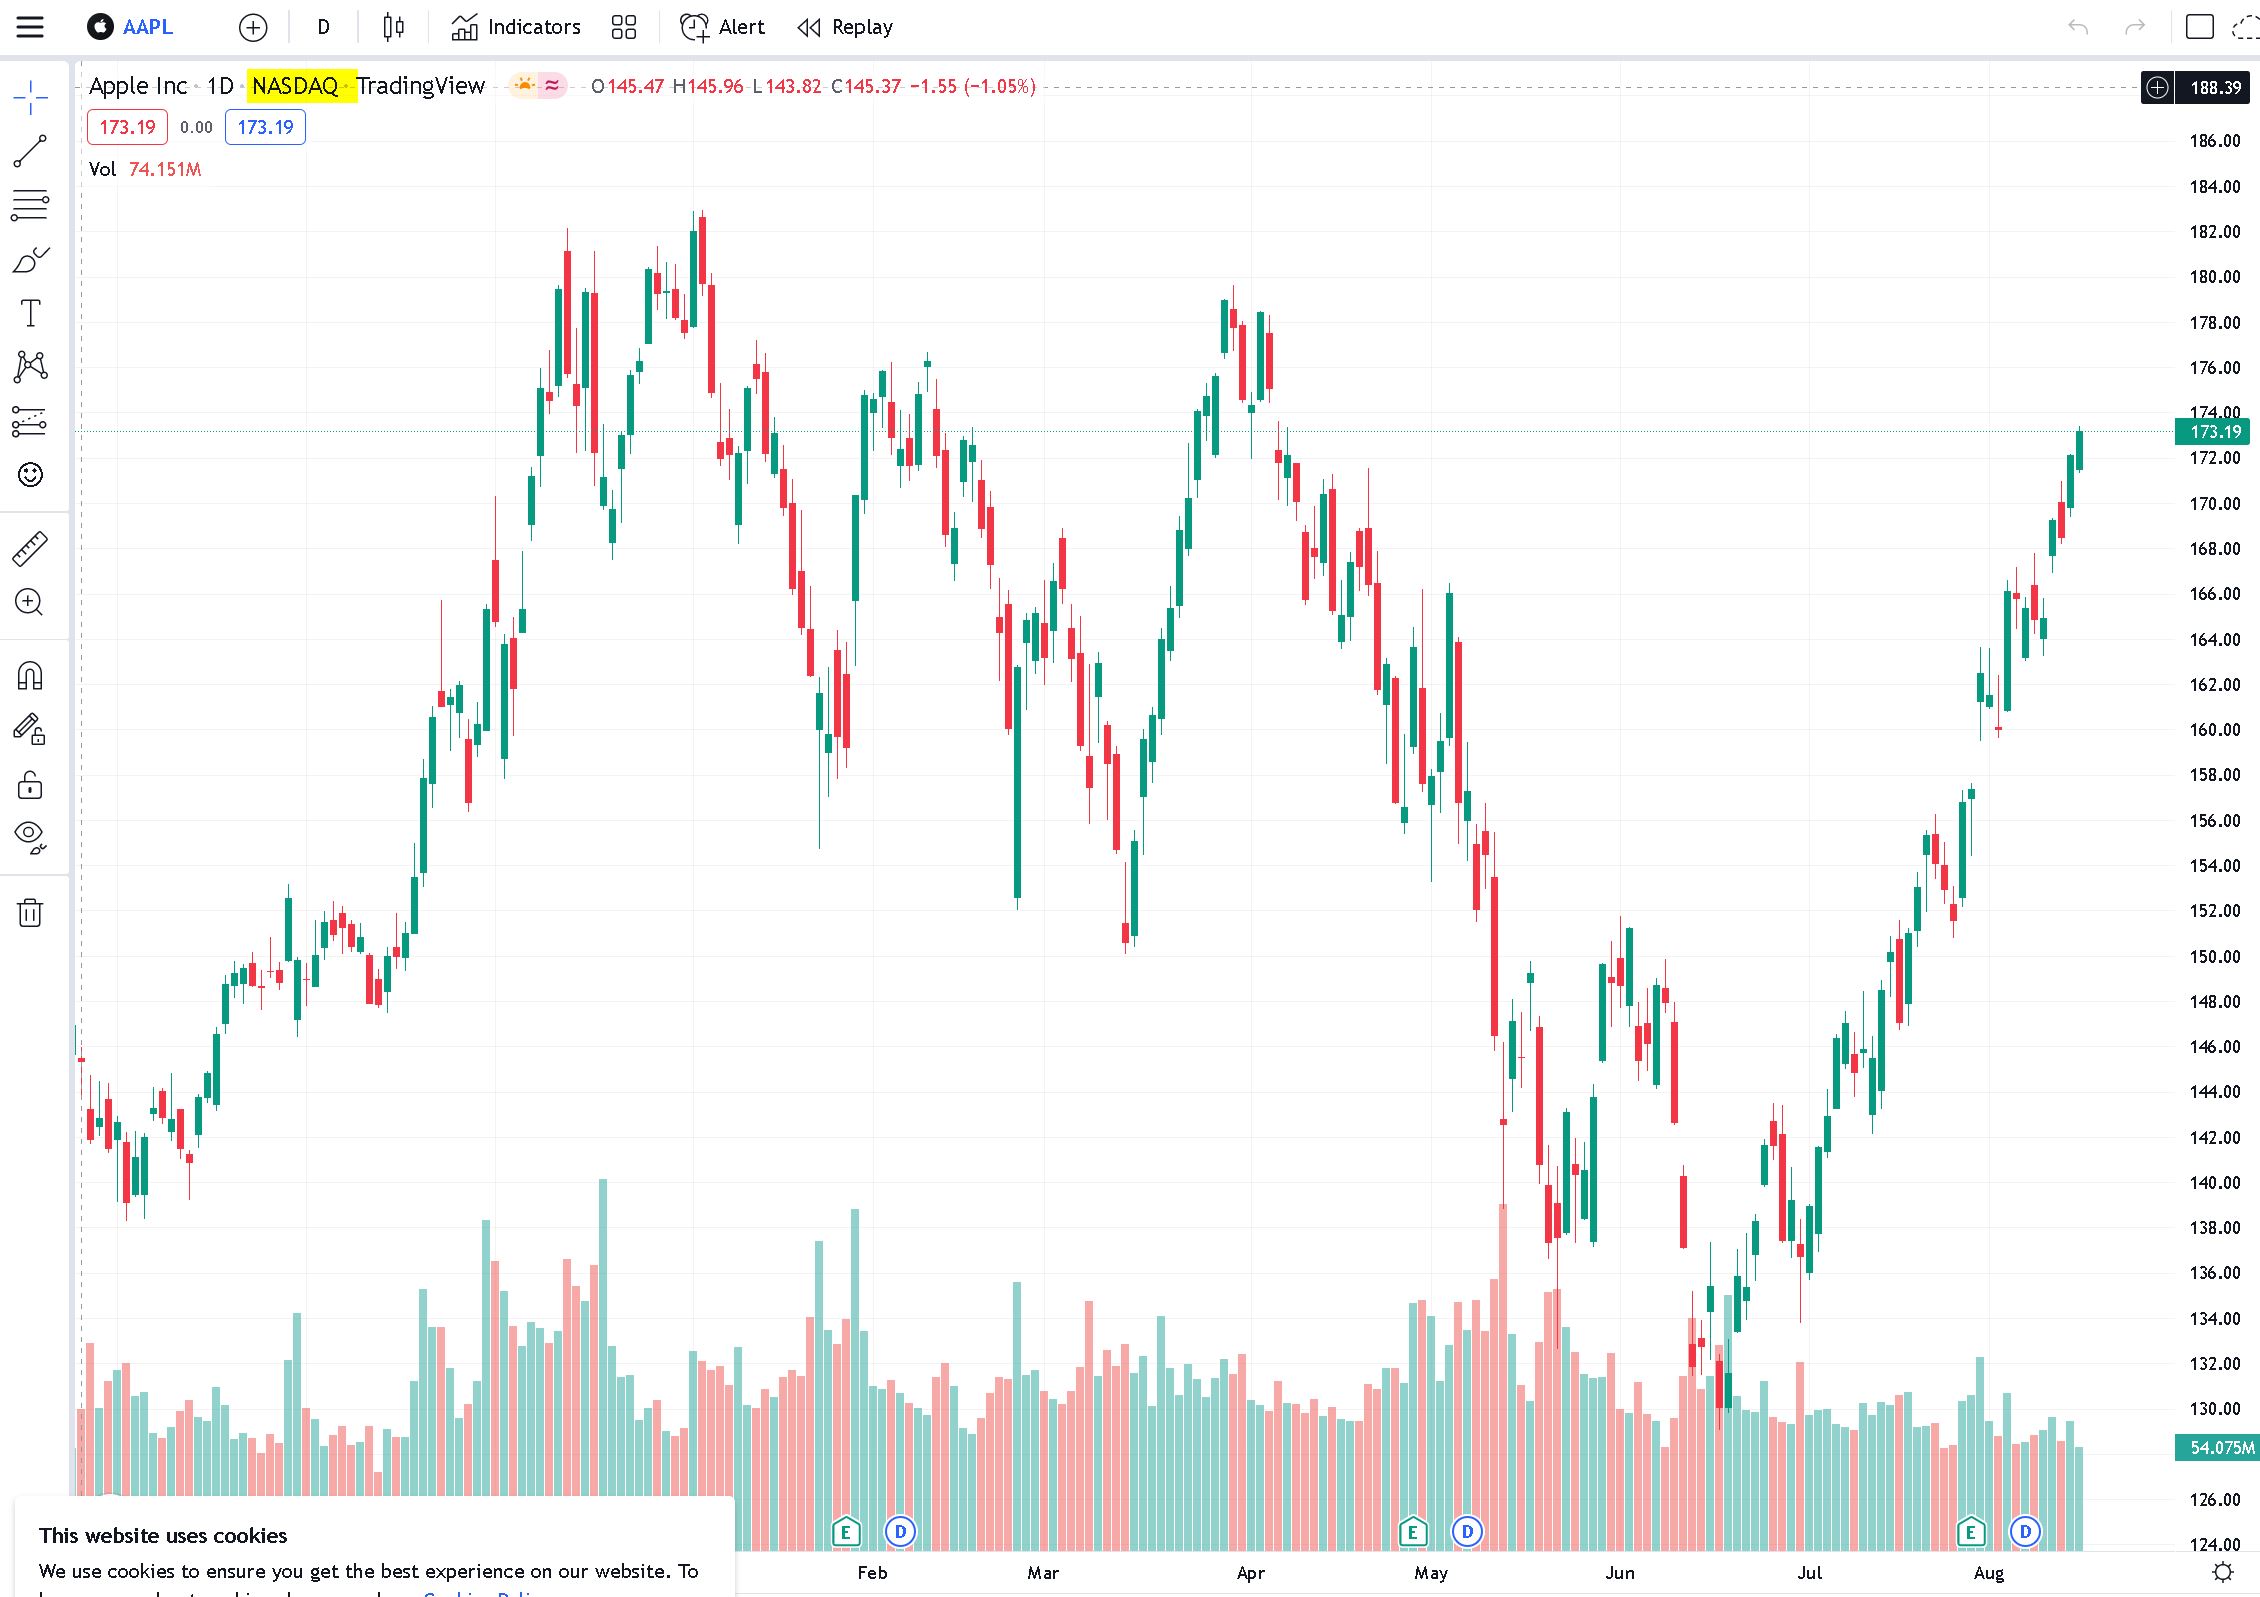Click the market status sun icon

coord(523,86)
